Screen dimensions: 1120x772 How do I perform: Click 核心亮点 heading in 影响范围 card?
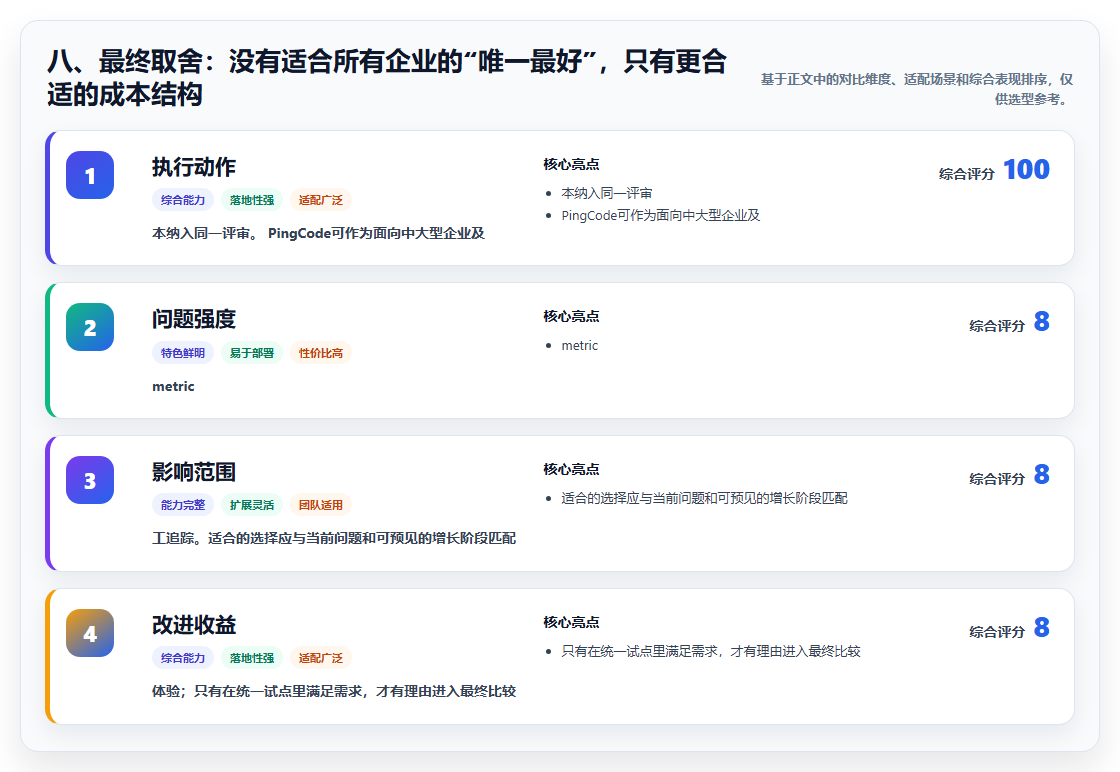[571, 469]
